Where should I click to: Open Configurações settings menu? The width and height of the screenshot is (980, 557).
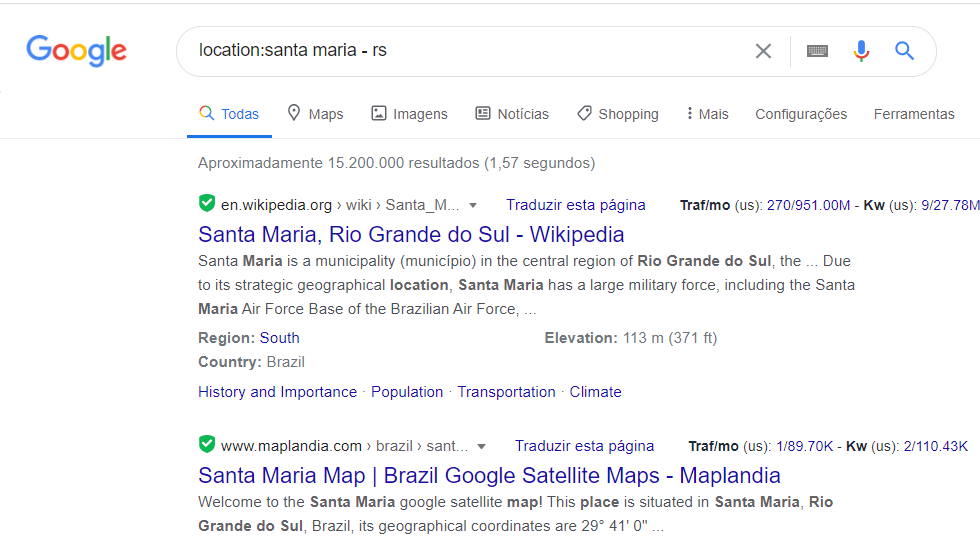point(801,114)
